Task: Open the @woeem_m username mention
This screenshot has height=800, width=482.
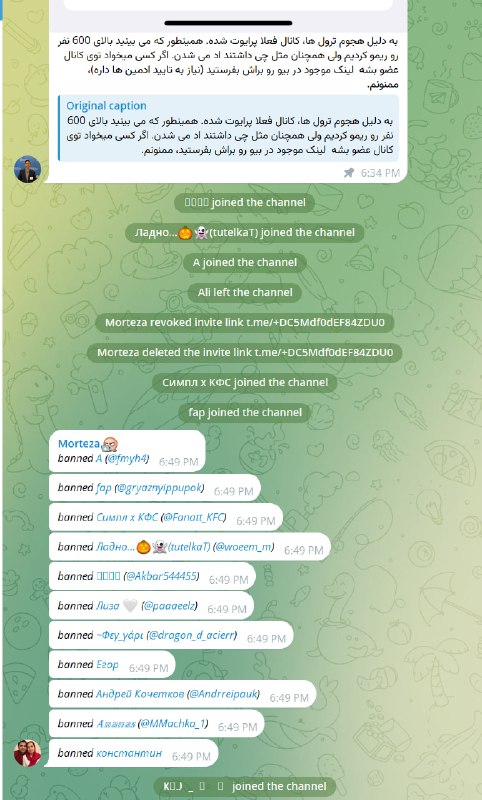Action: tap(243, 547)
